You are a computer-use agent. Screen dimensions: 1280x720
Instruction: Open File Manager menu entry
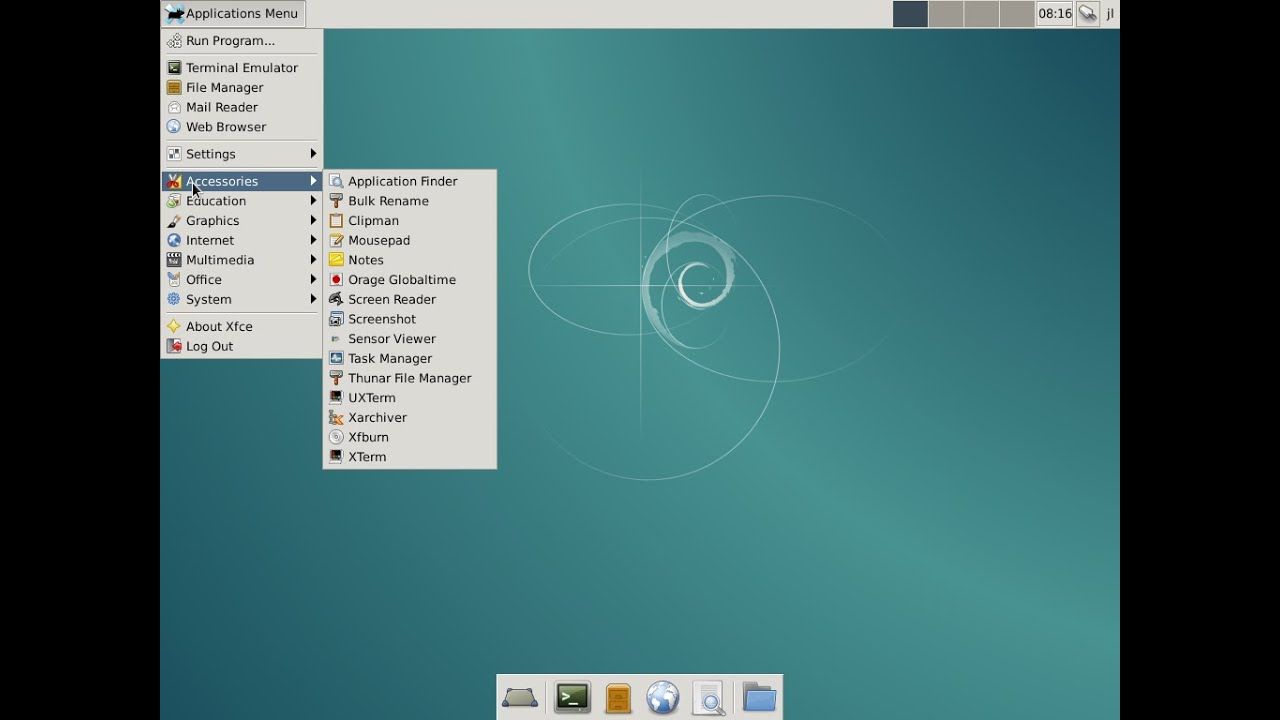(x=242, y=88)
